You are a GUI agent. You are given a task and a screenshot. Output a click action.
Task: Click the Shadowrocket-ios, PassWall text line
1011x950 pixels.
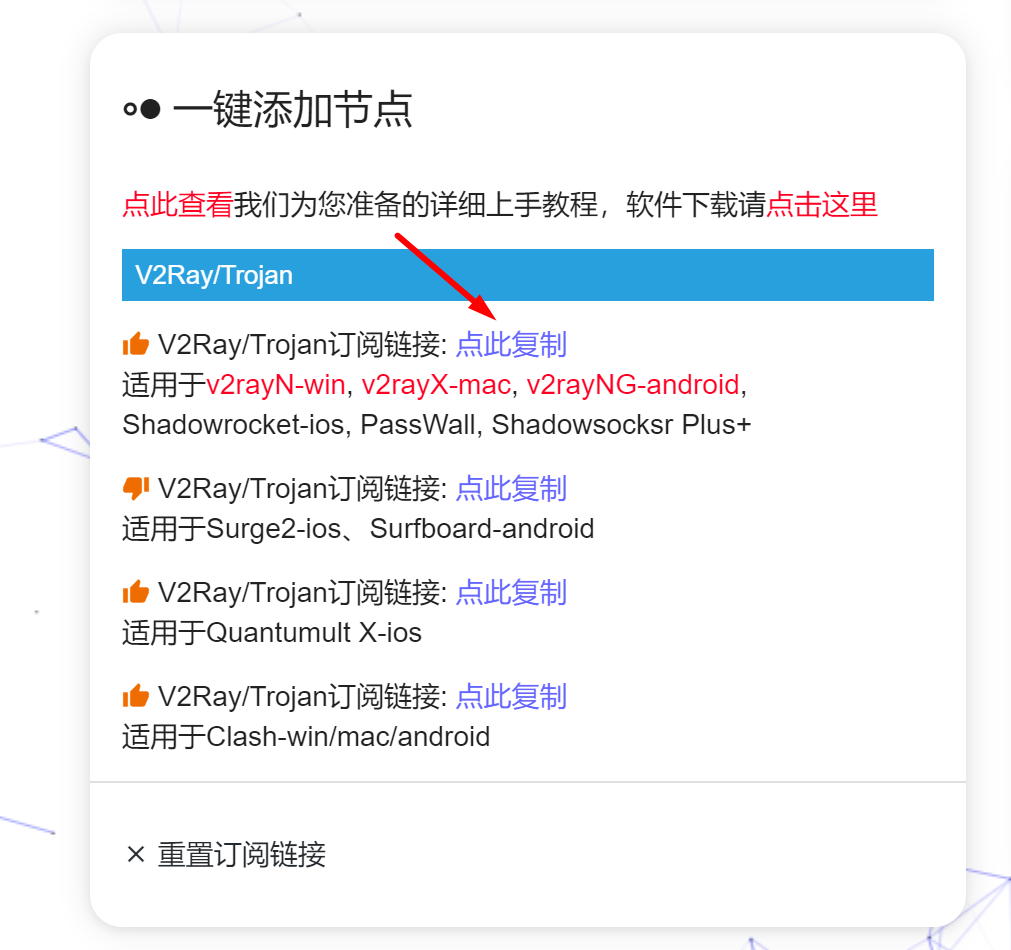click(x=437, y=425)
